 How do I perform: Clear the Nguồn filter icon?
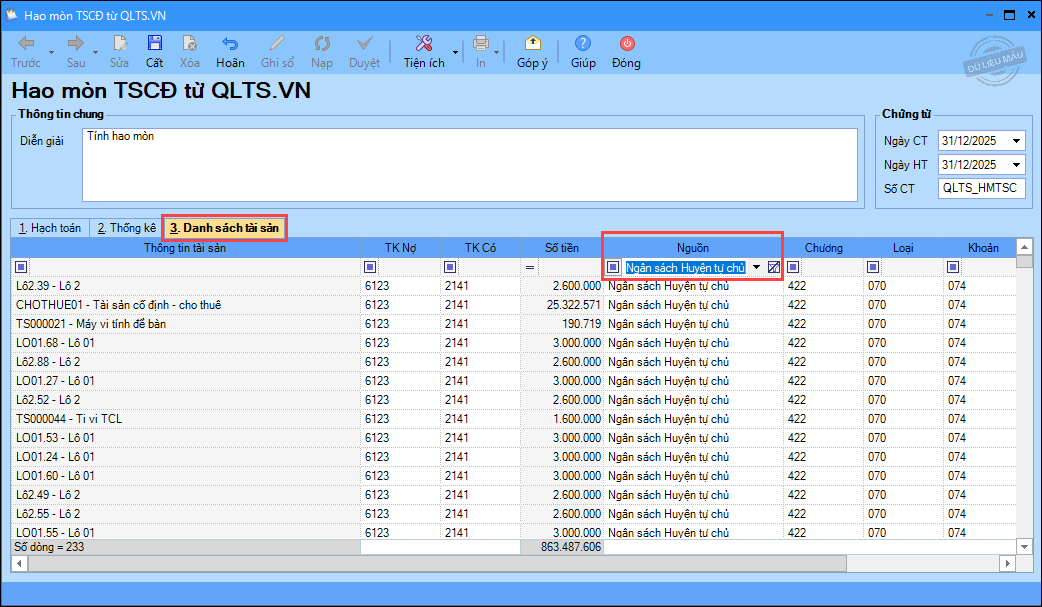[774, 267]
